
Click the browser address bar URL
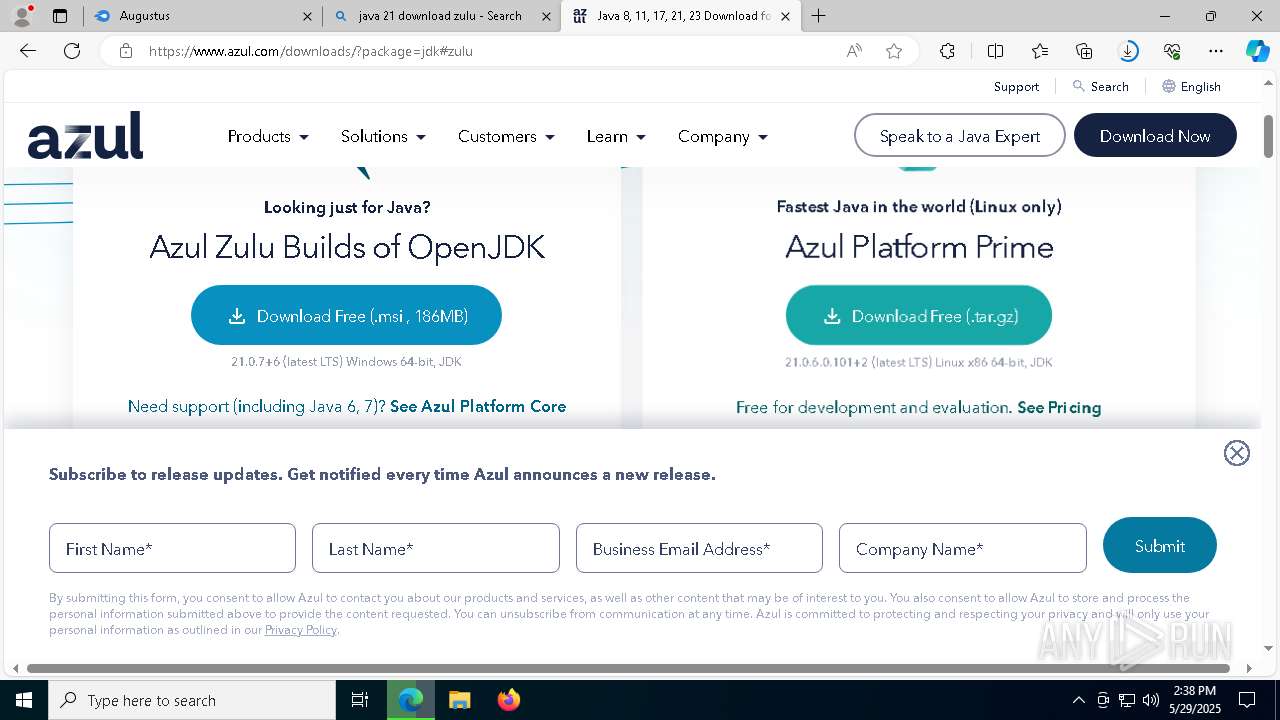311,51
